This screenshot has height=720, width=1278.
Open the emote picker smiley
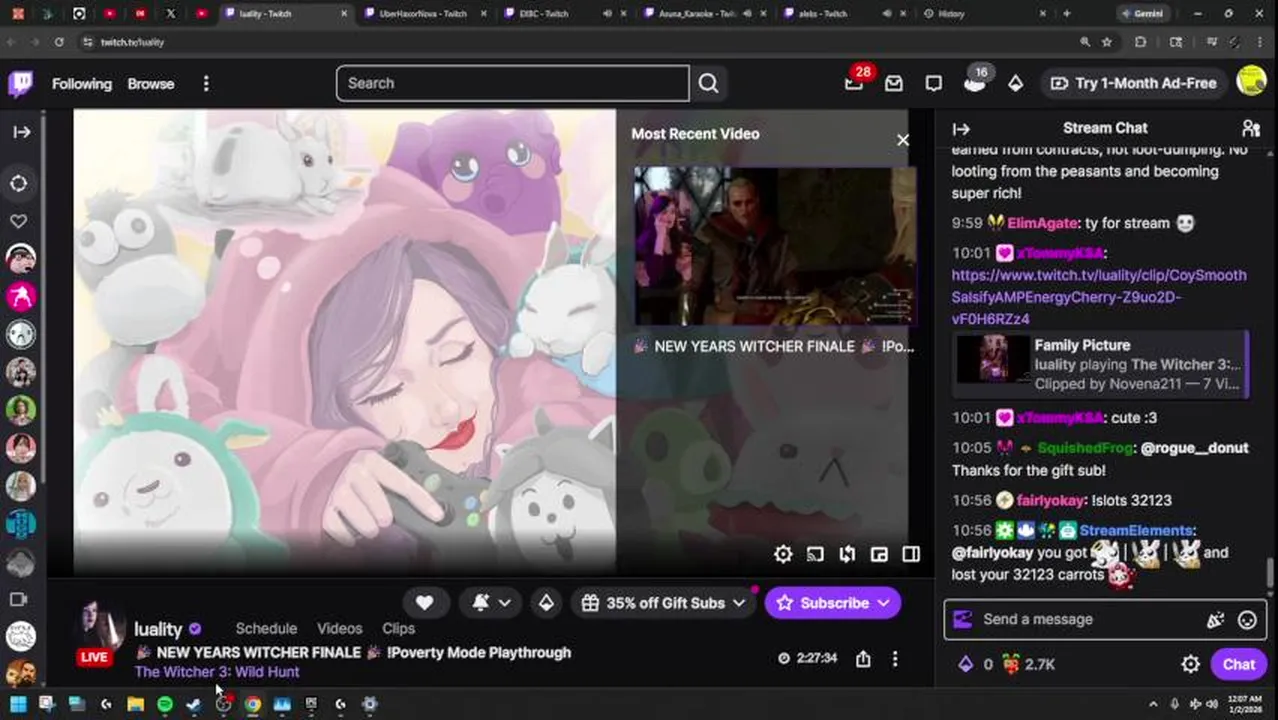pos(1247,620)
